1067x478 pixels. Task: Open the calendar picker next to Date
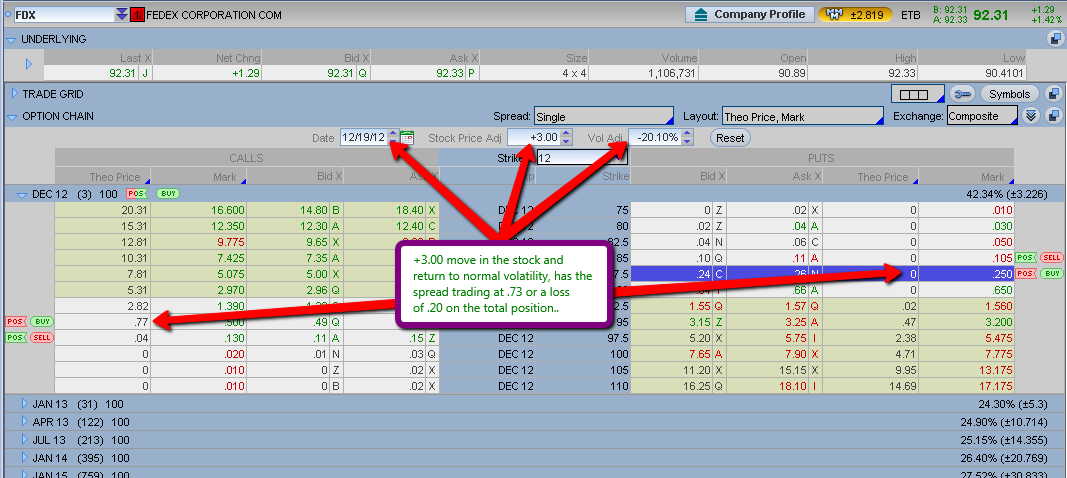407,137
